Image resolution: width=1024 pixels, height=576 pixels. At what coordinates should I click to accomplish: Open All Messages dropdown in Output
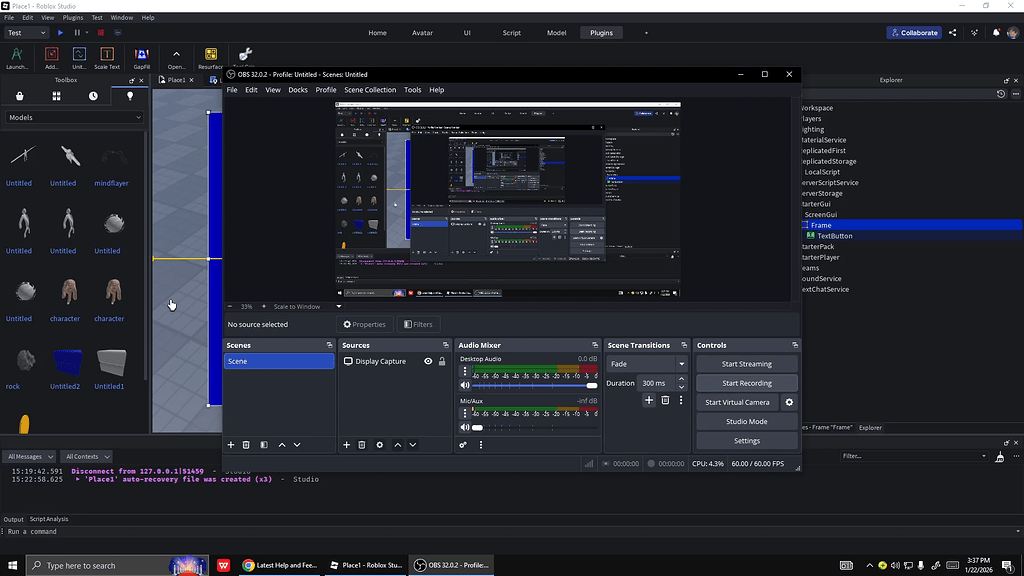(x=30, y=456)
